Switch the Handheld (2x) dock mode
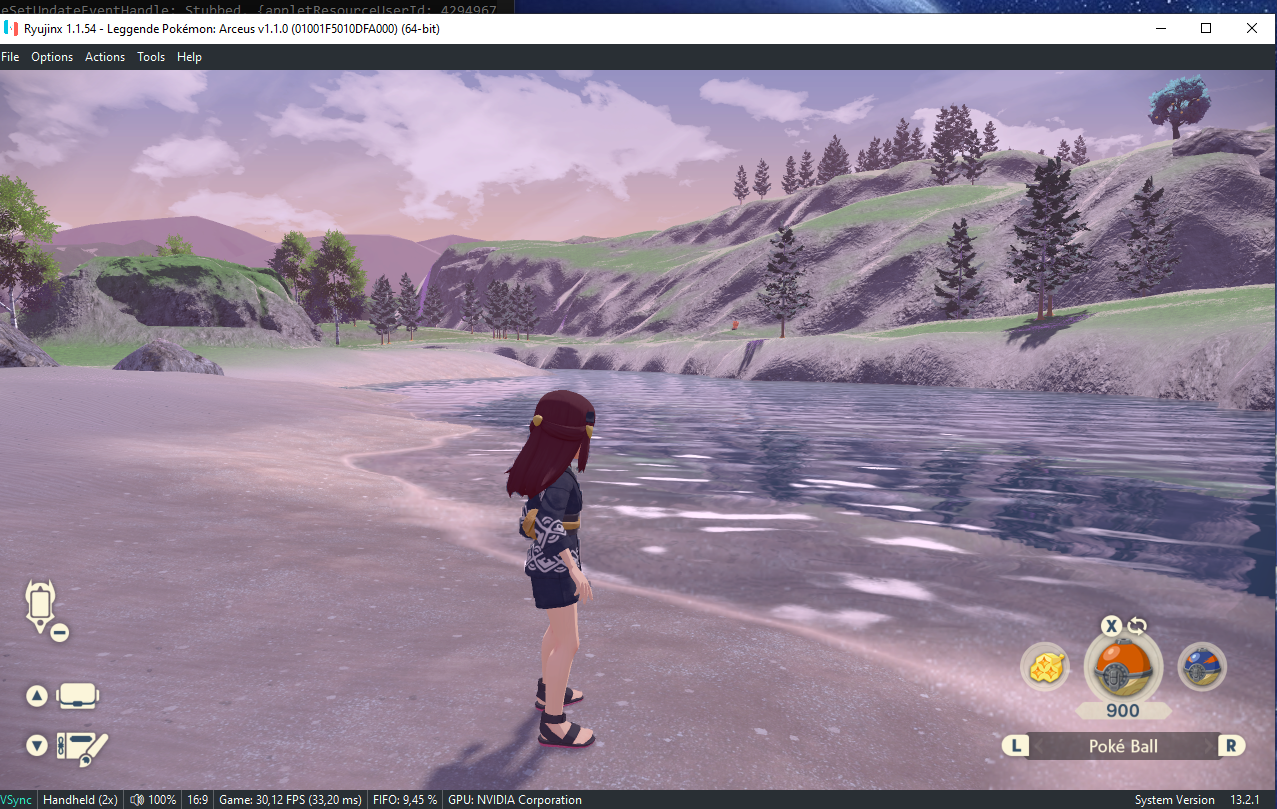 point(80,800)
